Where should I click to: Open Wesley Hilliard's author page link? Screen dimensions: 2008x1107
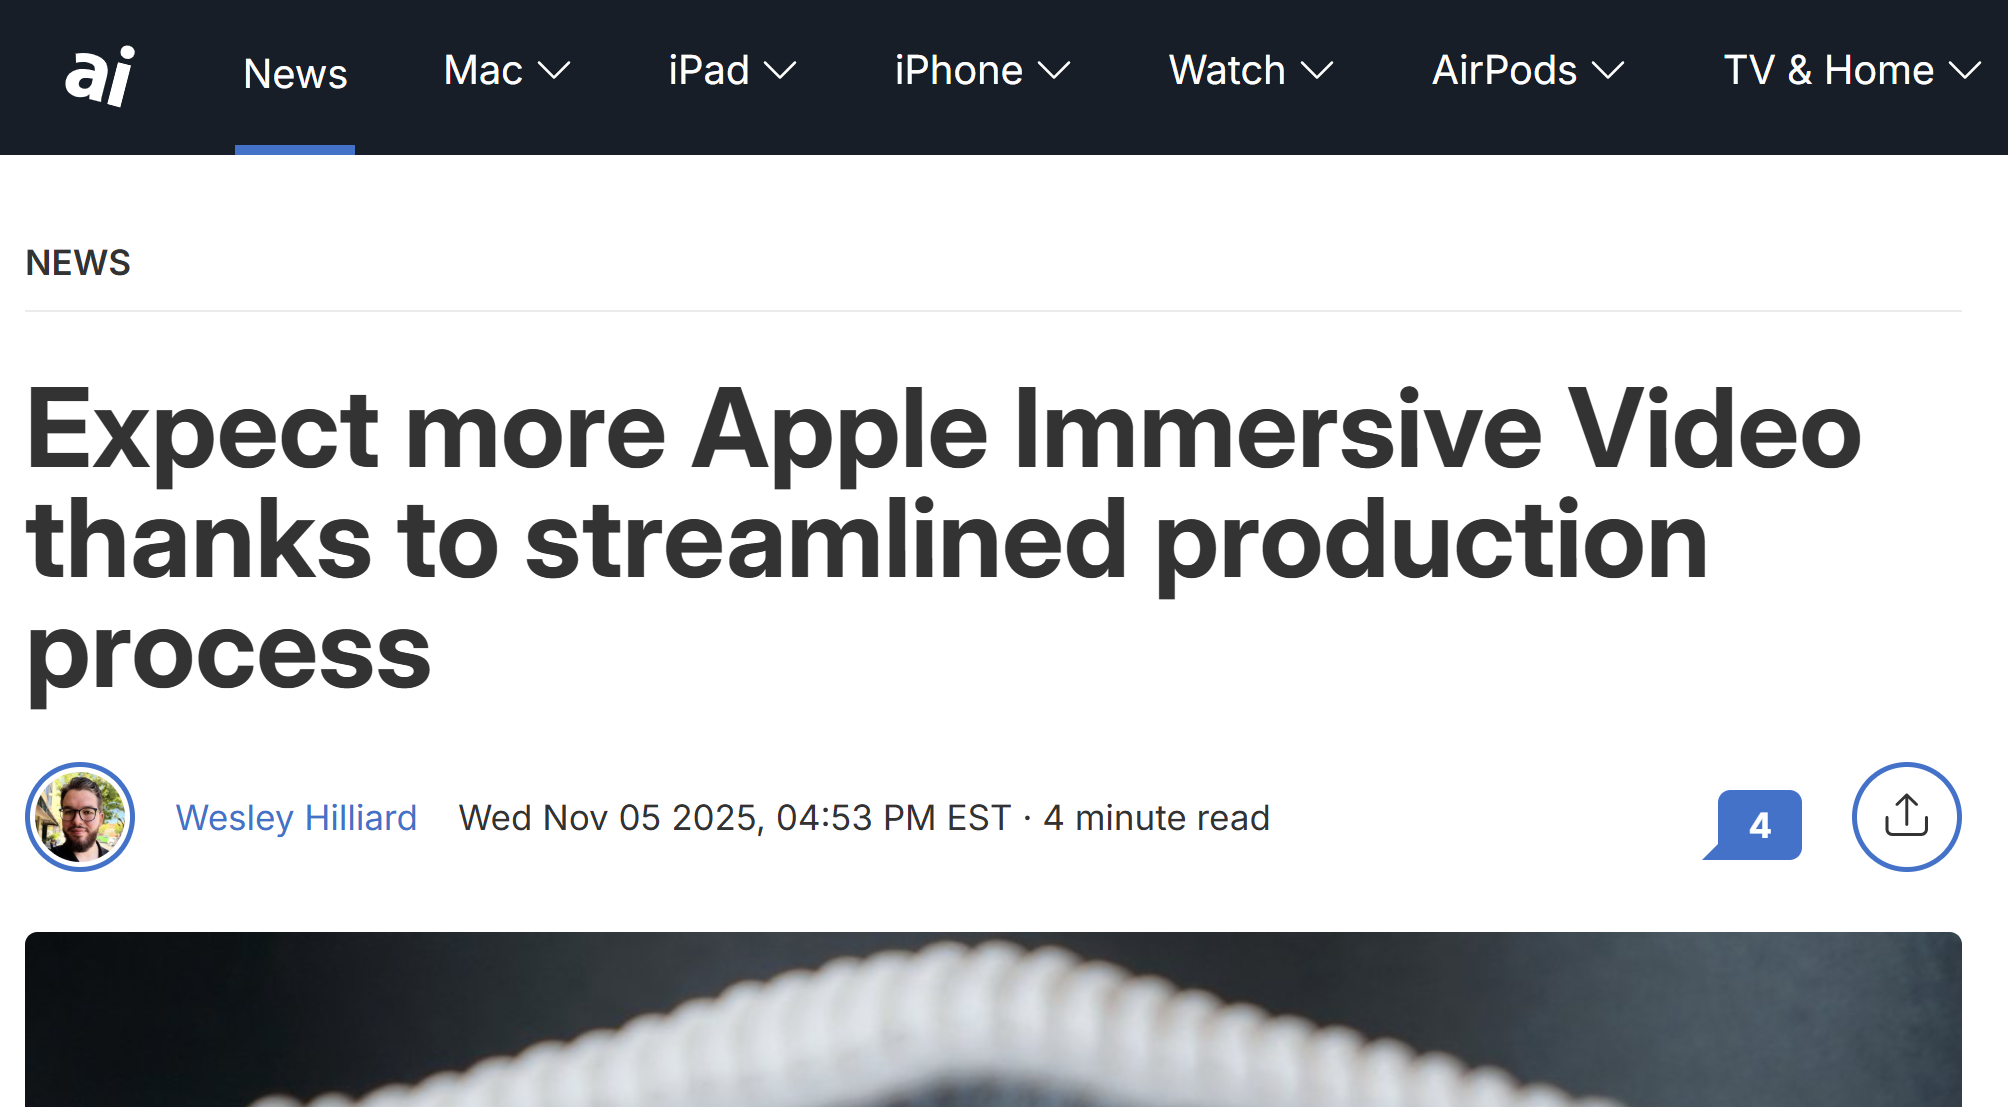(296, 818)
